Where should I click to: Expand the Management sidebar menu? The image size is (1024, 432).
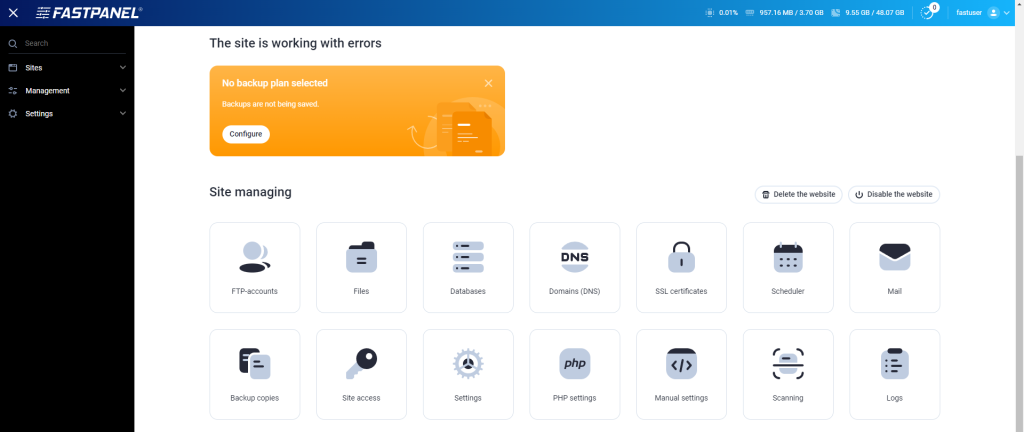pyautogui.click(x=67, y=91)
